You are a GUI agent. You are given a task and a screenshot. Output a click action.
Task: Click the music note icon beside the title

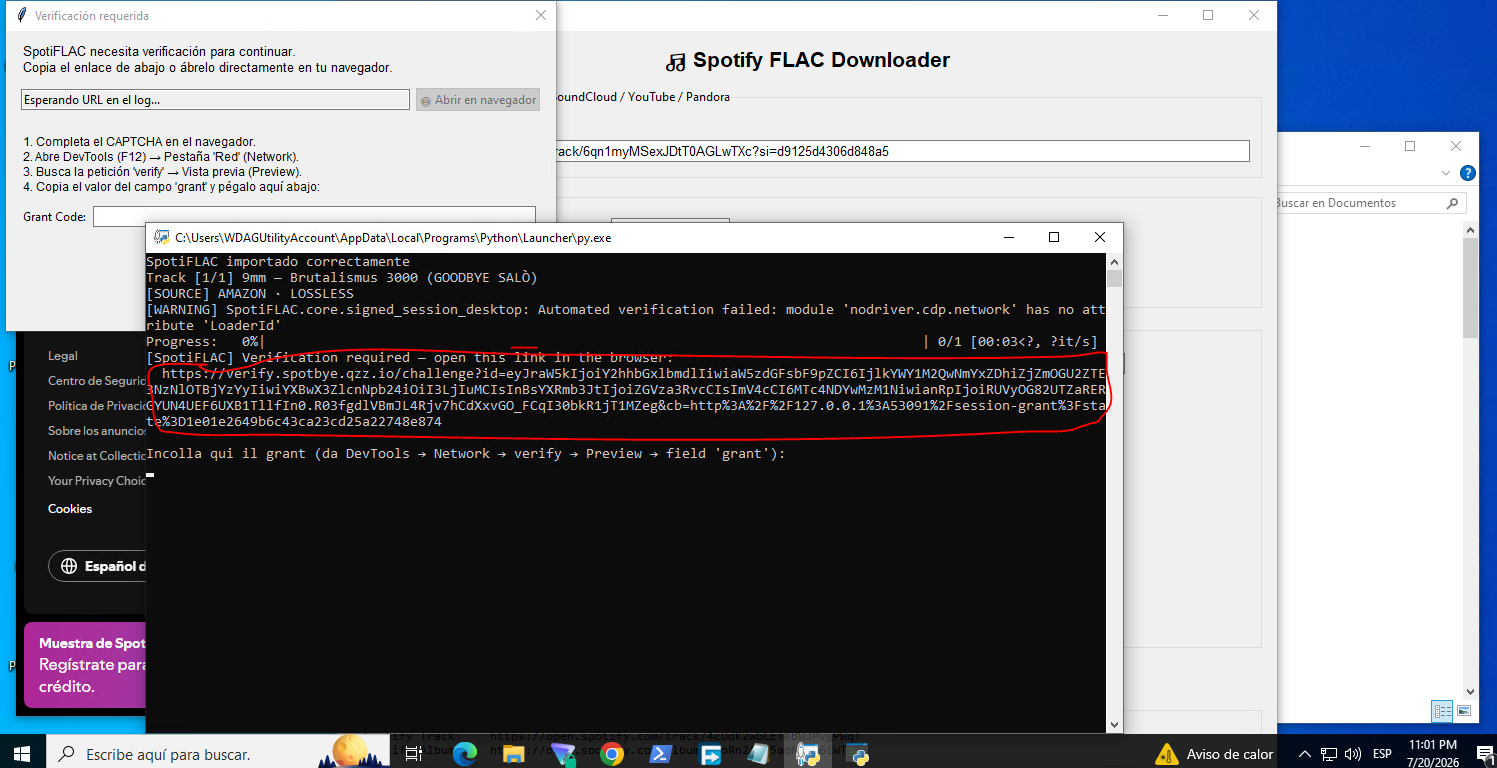(677, 62)
